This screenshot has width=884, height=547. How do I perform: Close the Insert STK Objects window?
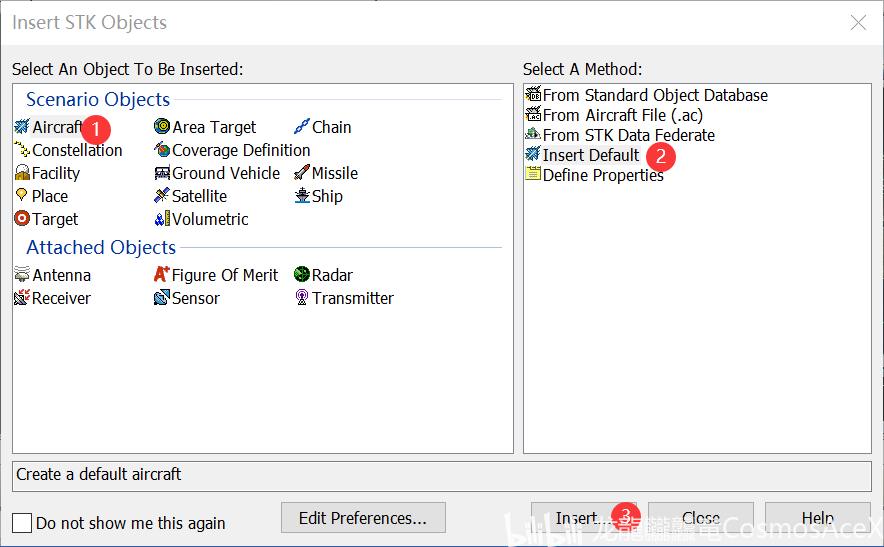(857, 22)
